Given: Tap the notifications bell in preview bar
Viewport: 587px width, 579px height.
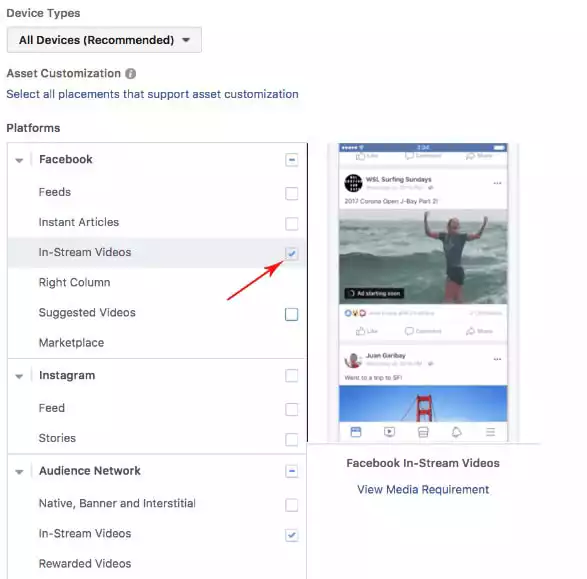Looking at the screenshot, I should click(456, 432).
